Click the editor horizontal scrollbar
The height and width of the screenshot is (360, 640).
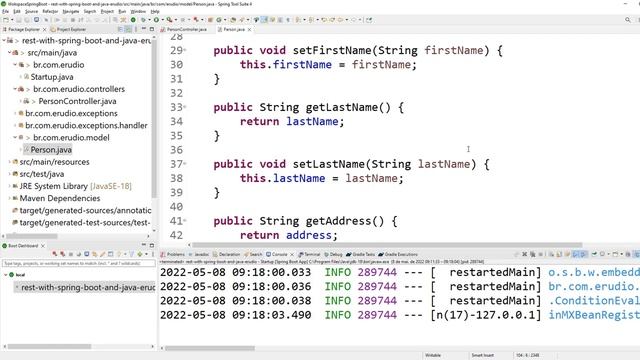pos(387,245)
